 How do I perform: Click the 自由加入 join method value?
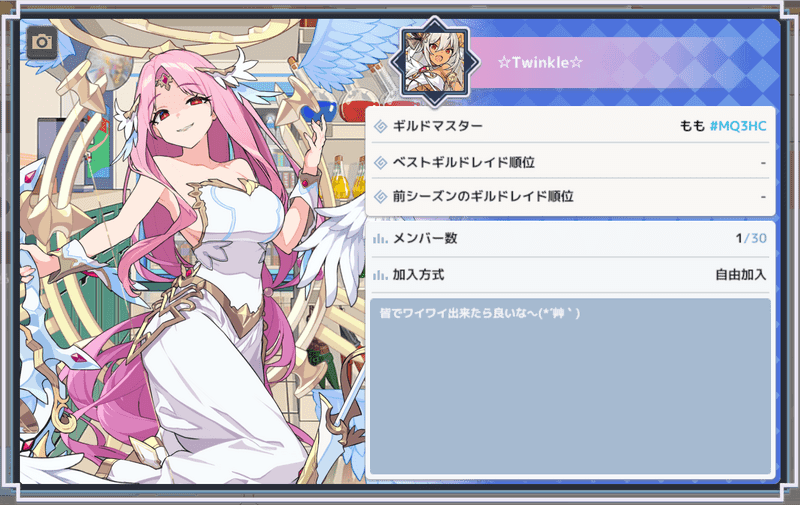click(741, 275)
